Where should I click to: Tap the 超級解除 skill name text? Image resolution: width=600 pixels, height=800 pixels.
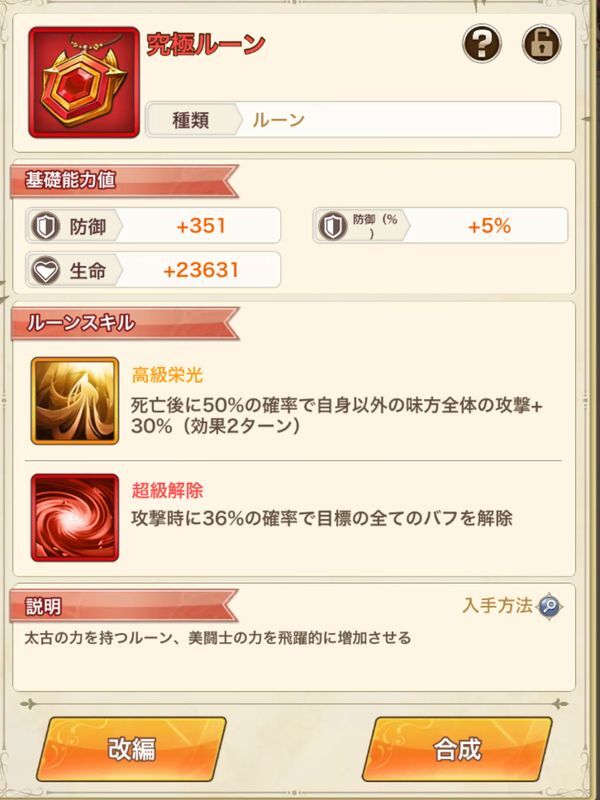167,491
